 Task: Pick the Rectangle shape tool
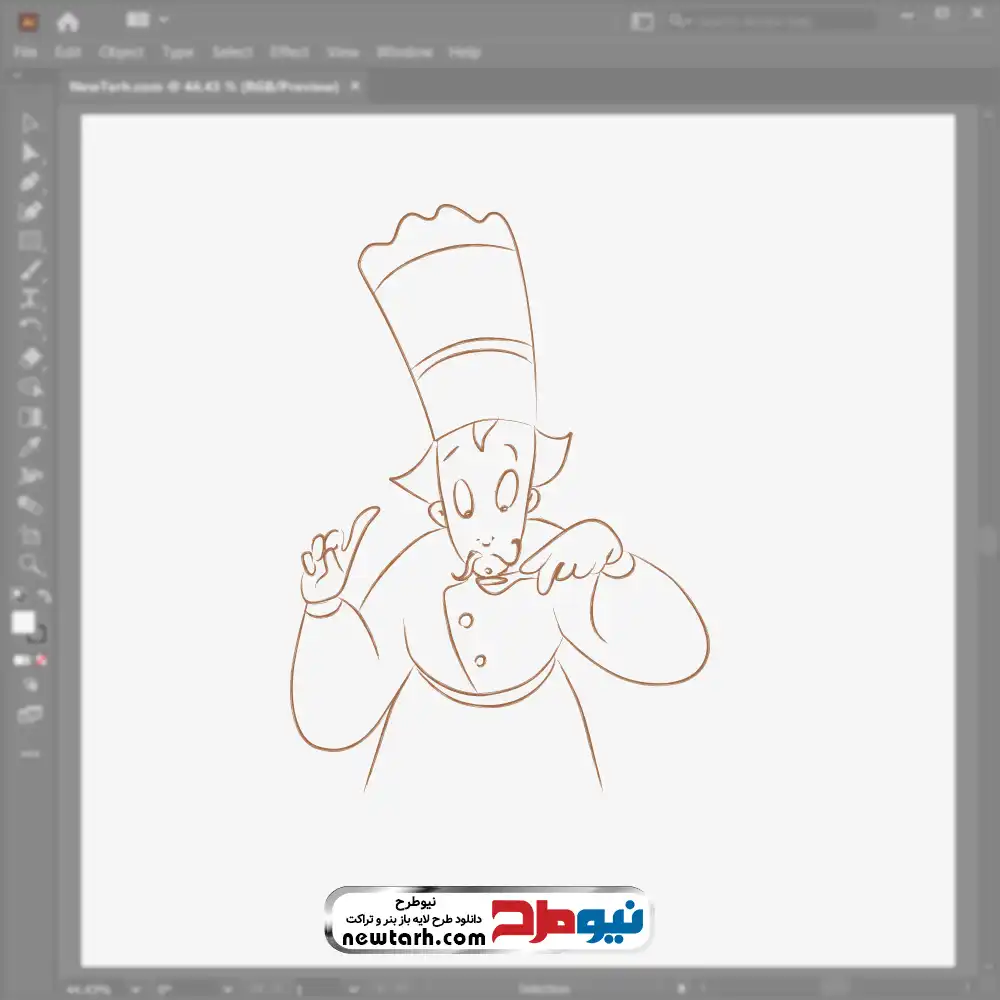30,241
